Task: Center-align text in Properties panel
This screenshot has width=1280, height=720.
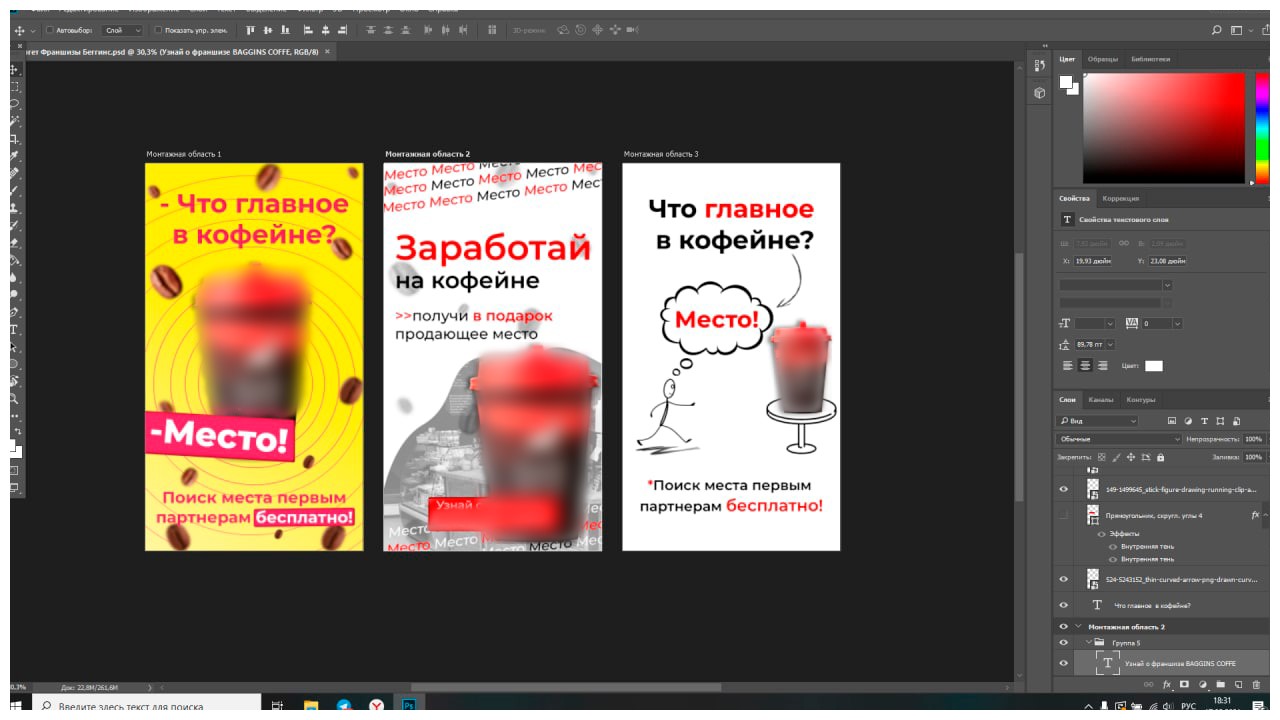Action: [x=1085, y=366]
